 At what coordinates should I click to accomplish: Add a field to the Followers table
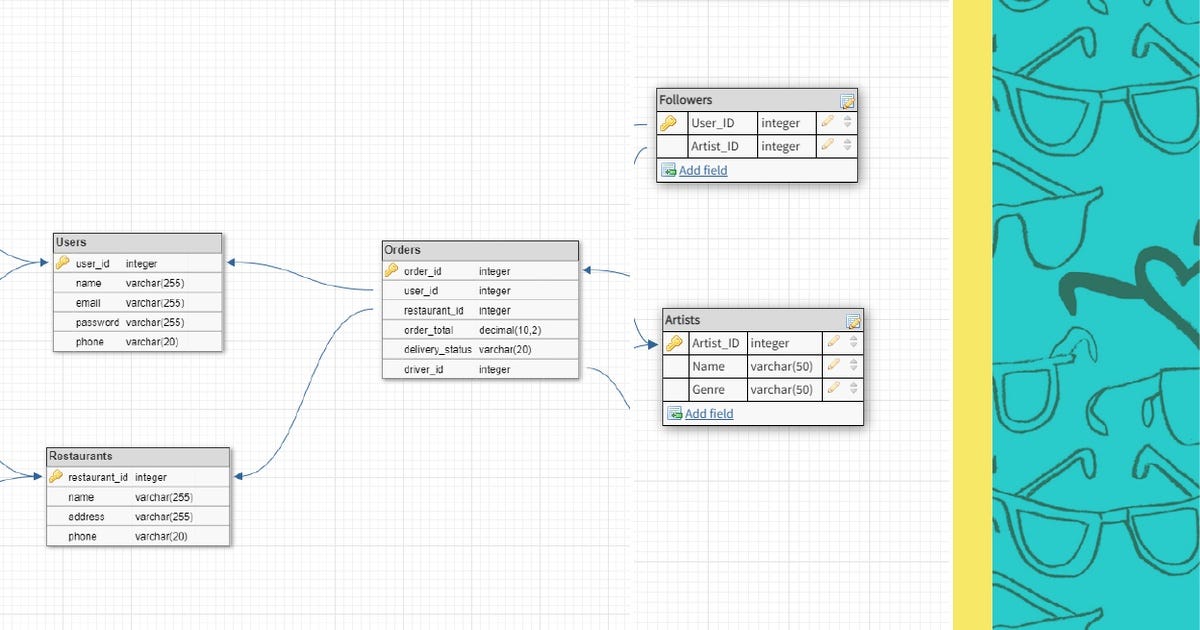point(703,170)
